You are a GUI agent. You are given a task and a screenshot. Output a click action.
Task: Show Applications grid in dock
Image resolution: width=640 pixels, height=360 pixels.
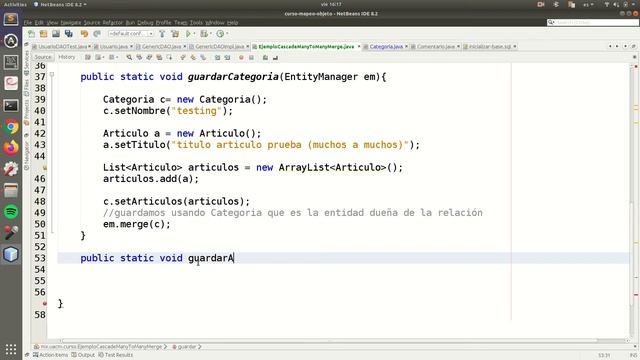11,349
